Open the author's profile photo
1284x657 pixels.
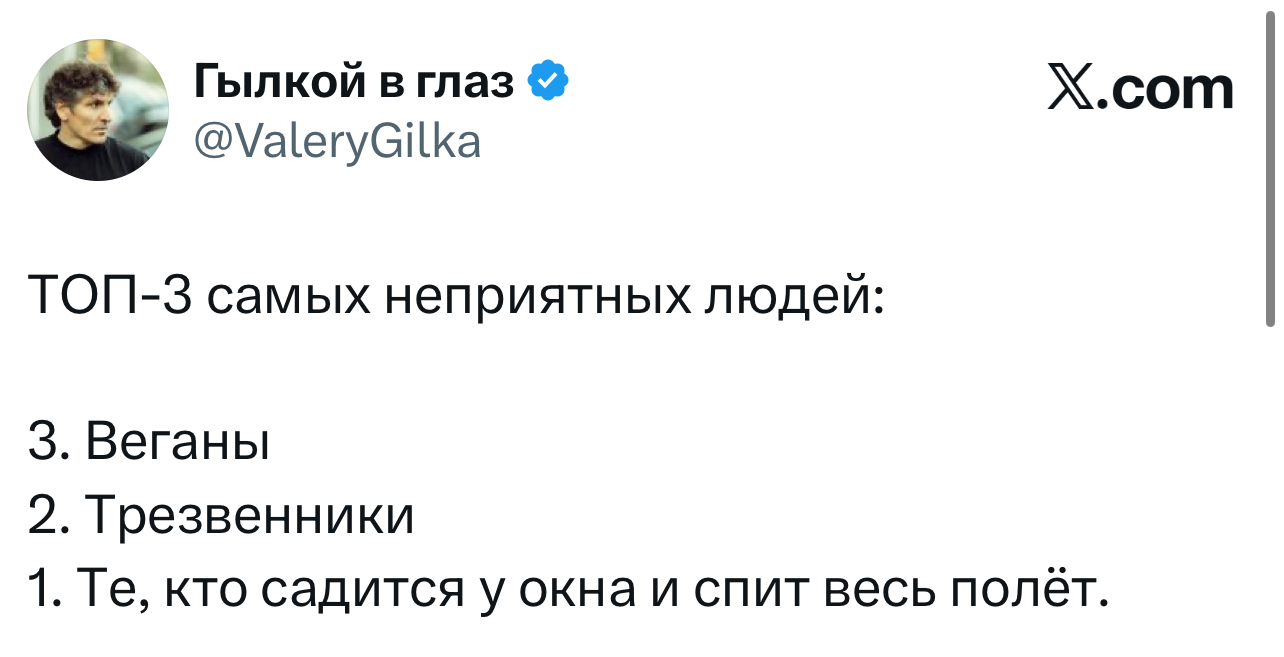[98, 110]
